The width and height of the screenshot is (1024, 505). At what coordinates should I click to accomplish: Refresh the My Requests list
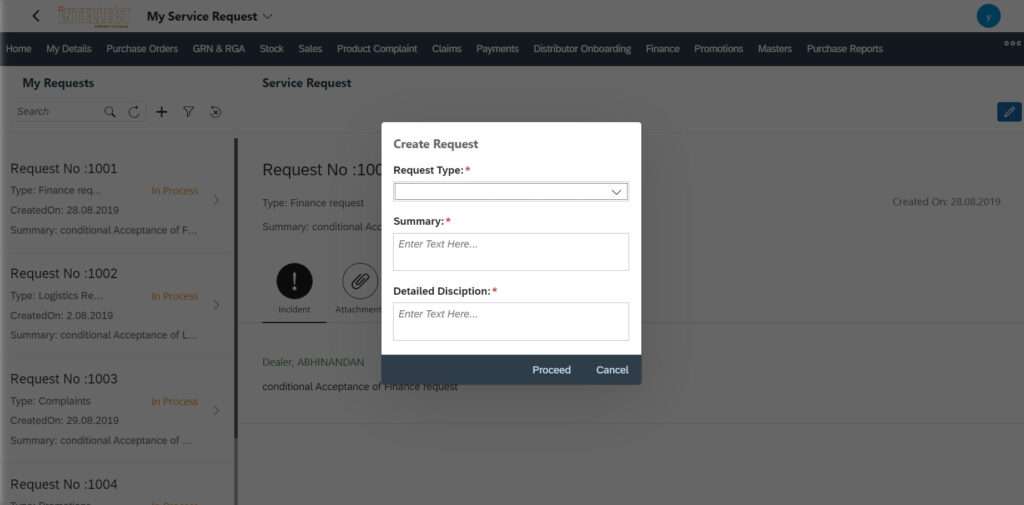coord(135,112)
